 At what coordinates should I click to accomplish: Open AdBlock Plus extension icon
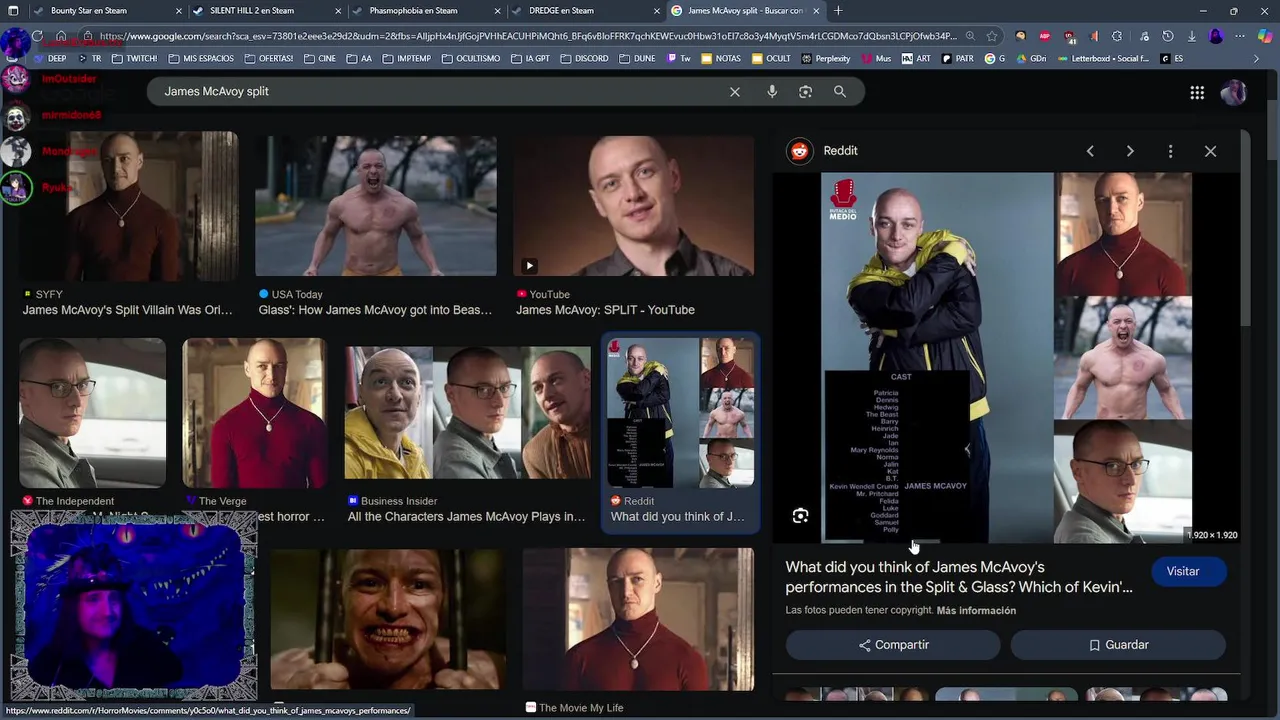point(1045,36)
